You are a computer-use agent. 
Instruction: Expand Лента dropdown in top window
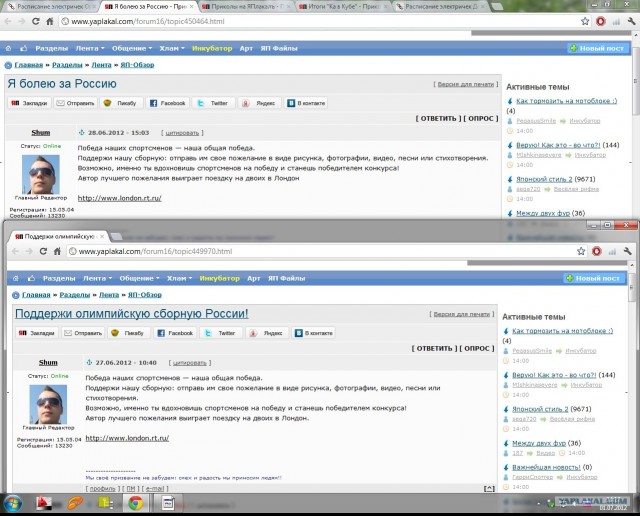pos(90,48)
